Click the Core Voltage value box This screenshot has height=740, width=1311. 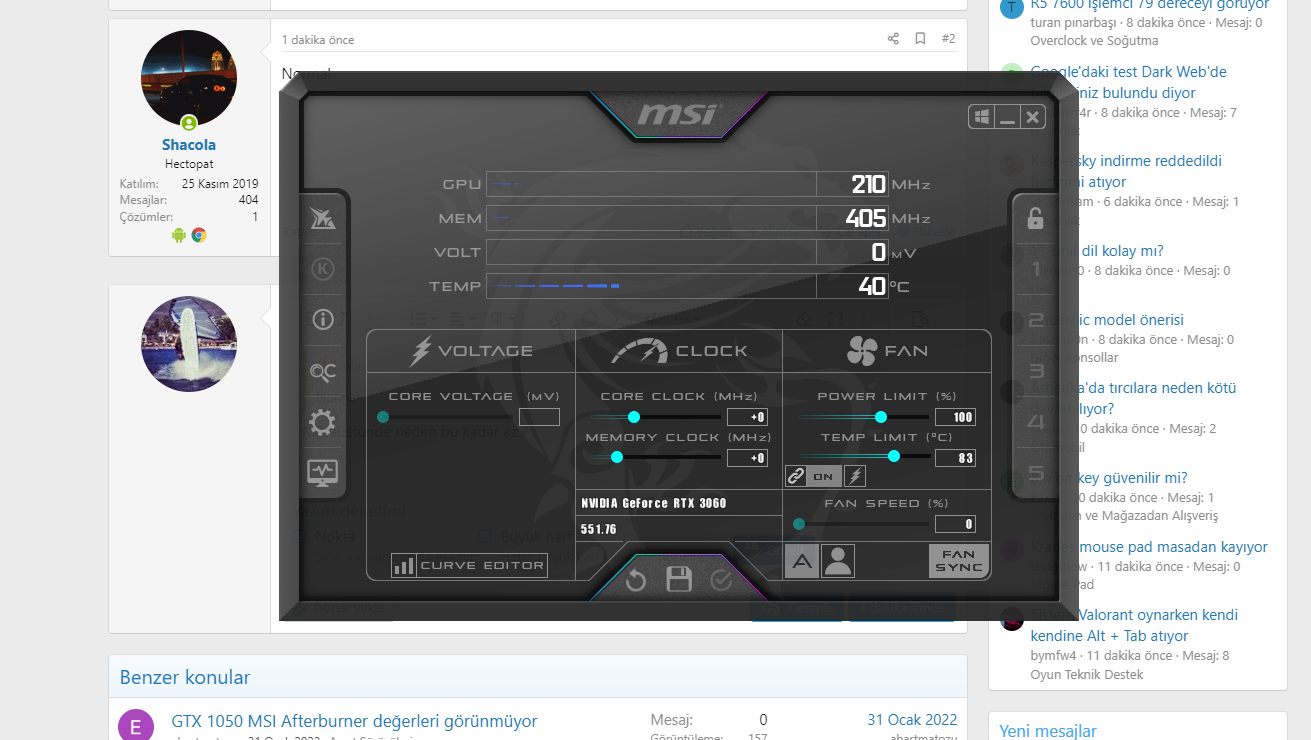pyautogui.click(x=539, y=417)
